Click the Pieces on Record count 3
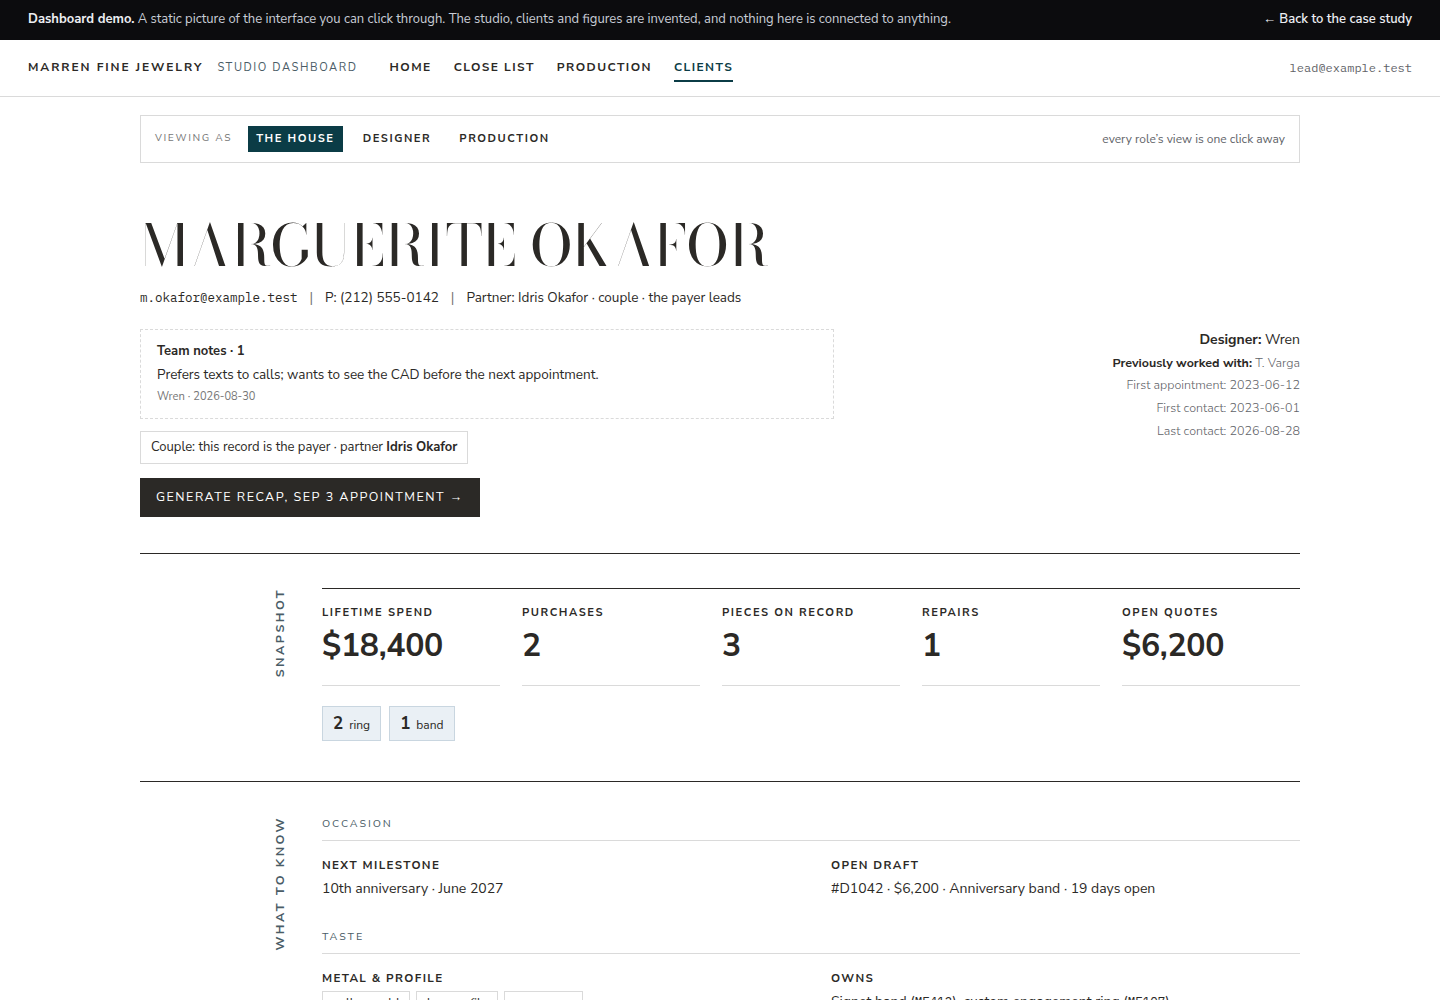Screen dimensions: 1440x1000 tap(732, 645)
